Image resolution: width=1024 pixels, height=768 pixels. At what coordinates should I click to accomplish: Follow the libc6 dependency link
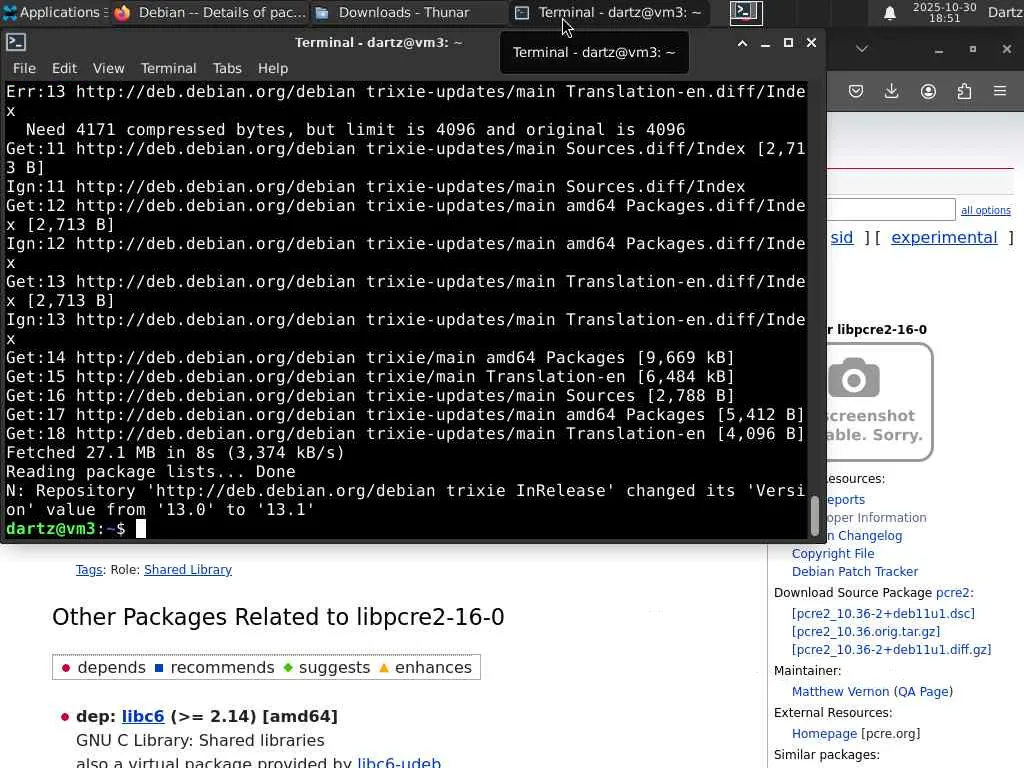tap(143, 716)
